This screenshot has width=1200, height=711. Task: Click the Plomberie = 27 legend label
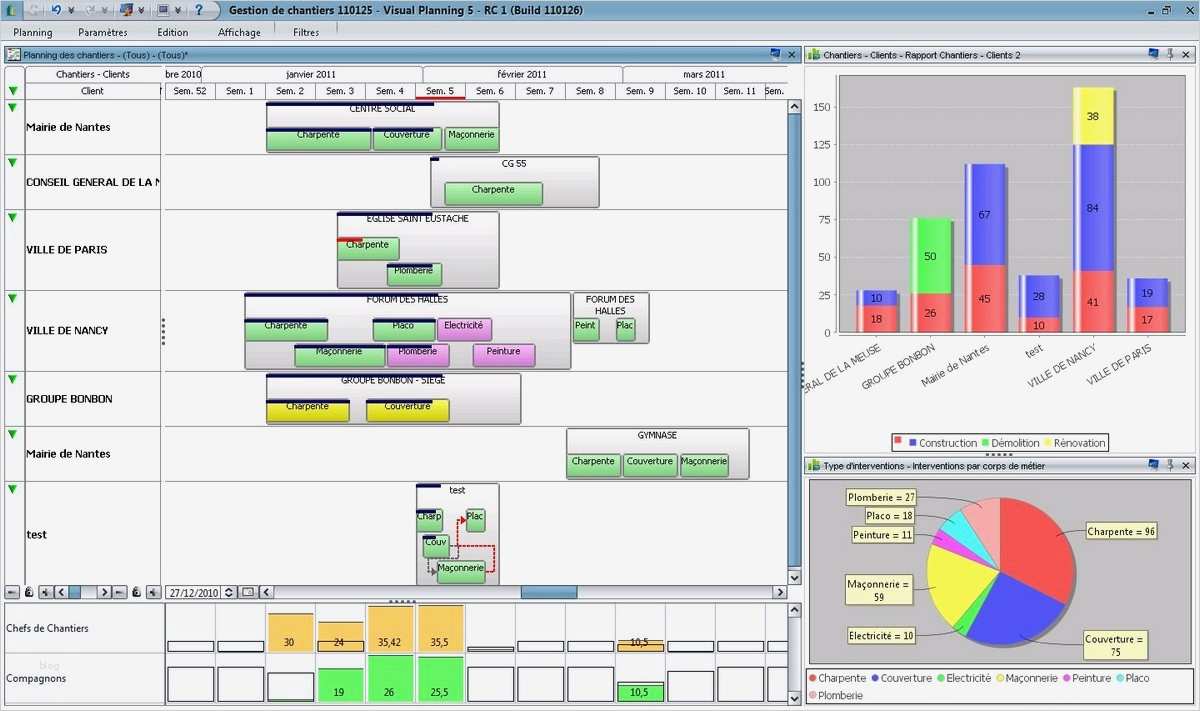(880, 497)
